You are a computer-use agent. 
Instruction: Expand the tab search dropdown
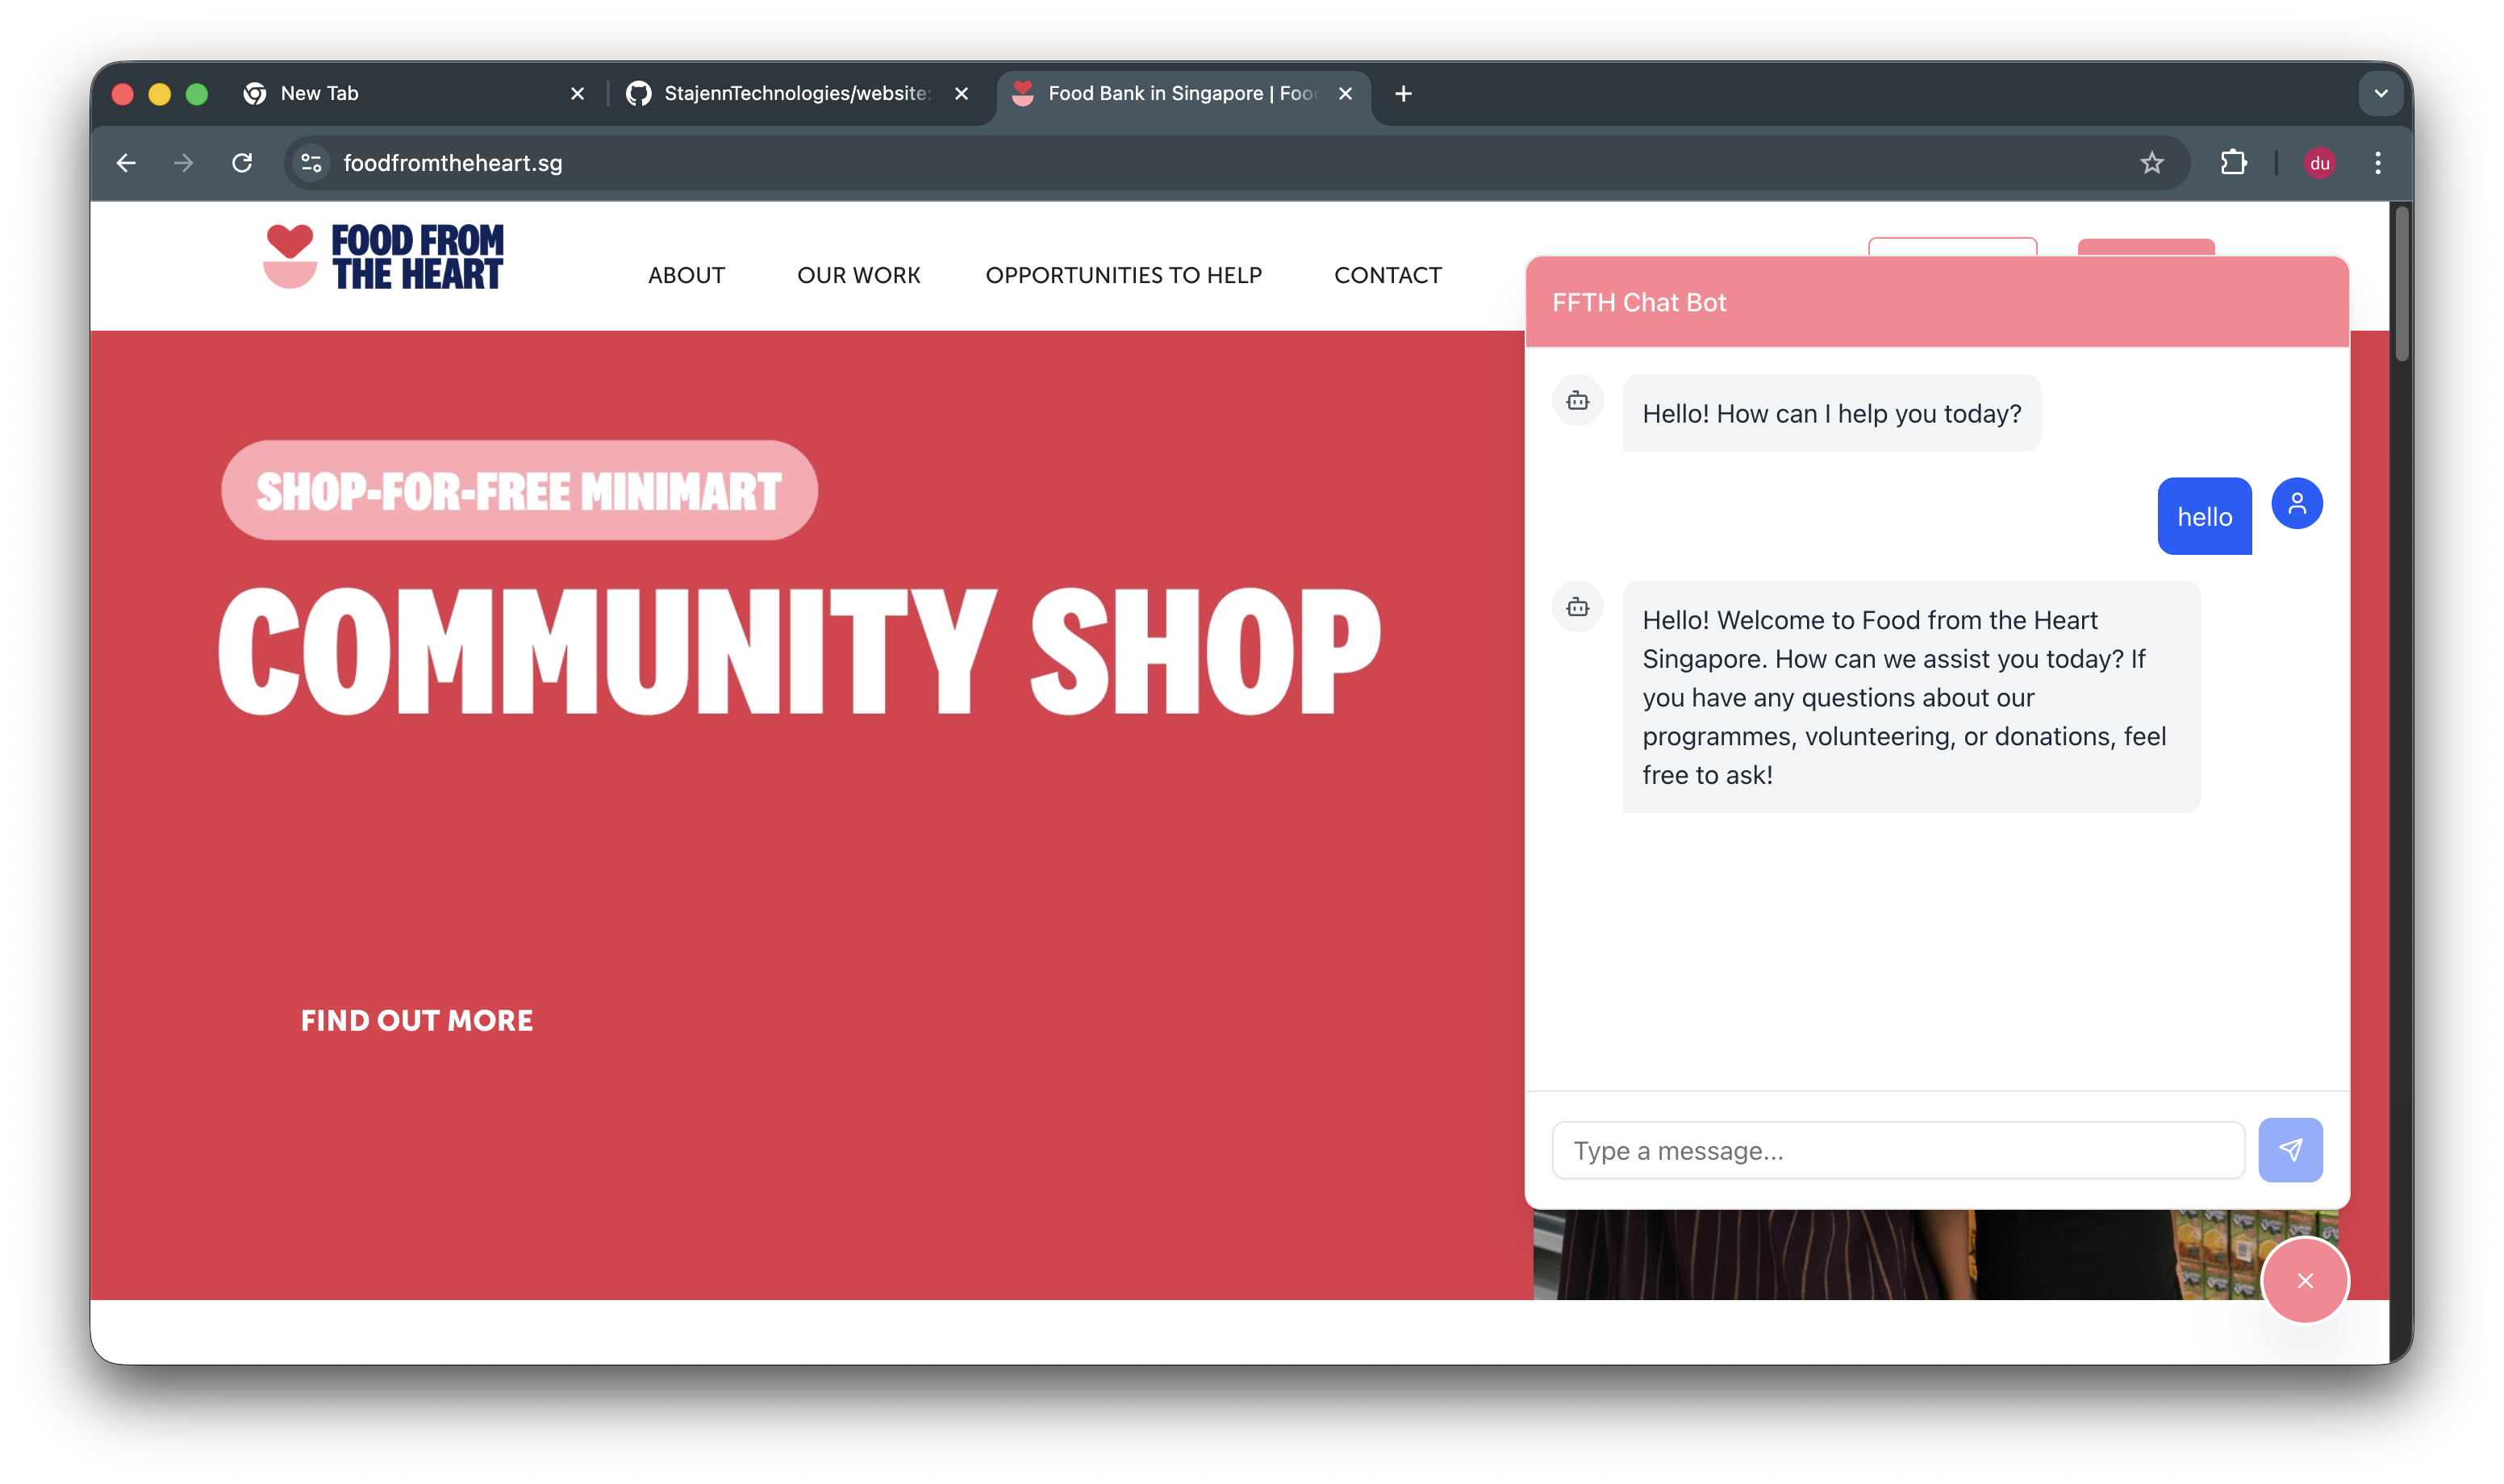coord(2381,93)
